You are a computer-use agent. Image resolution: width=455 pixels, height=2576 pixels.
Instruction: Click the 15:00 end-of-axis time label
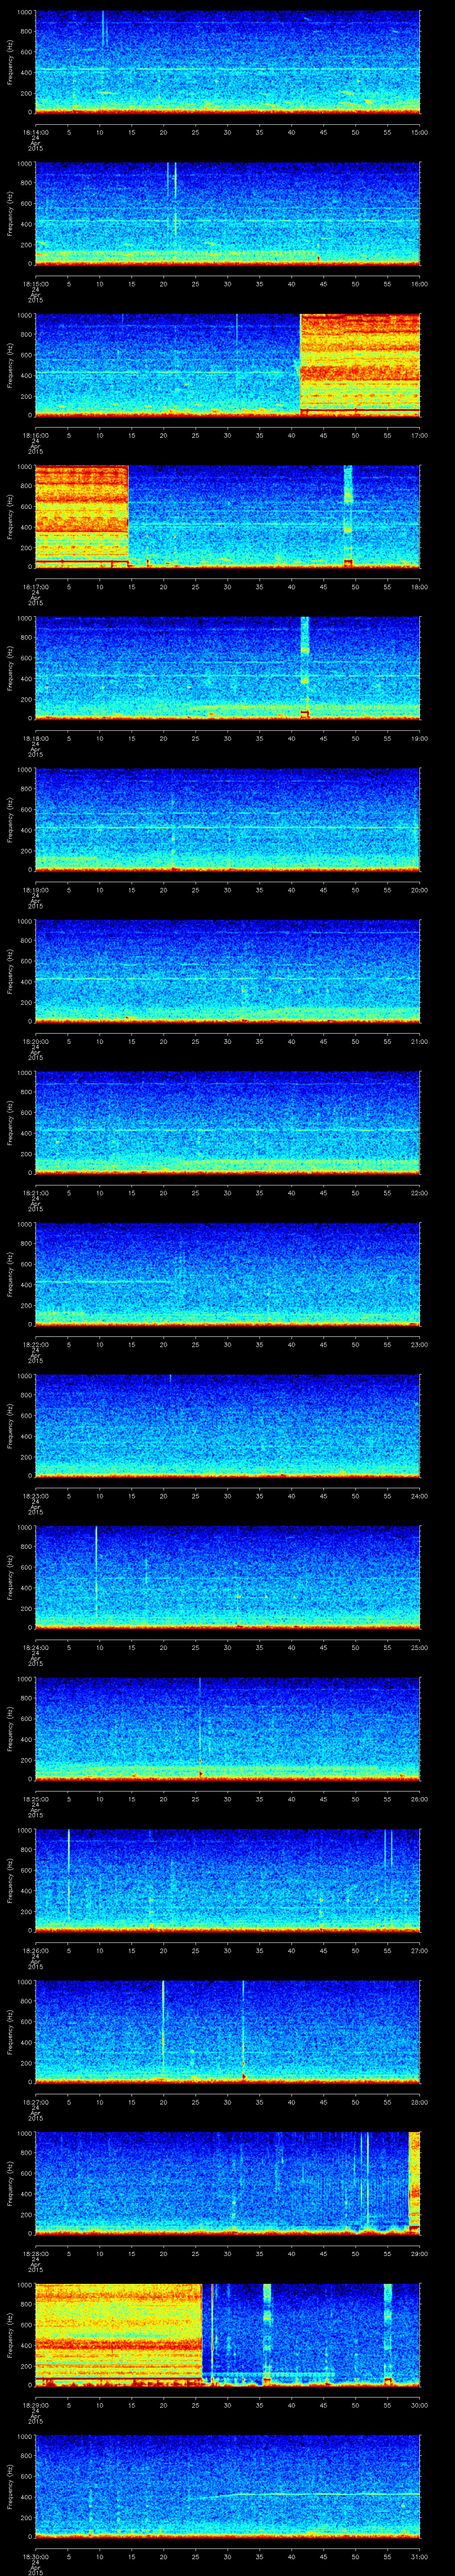[x=420, y=132]
